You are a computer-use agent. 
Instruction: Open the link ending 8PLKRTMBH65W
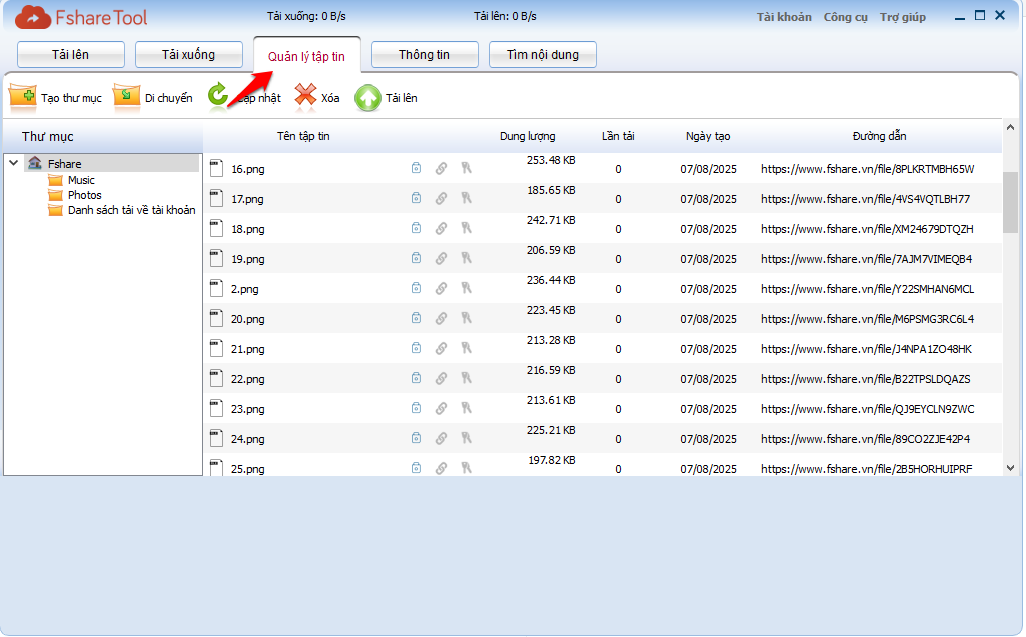pos(867,169)
